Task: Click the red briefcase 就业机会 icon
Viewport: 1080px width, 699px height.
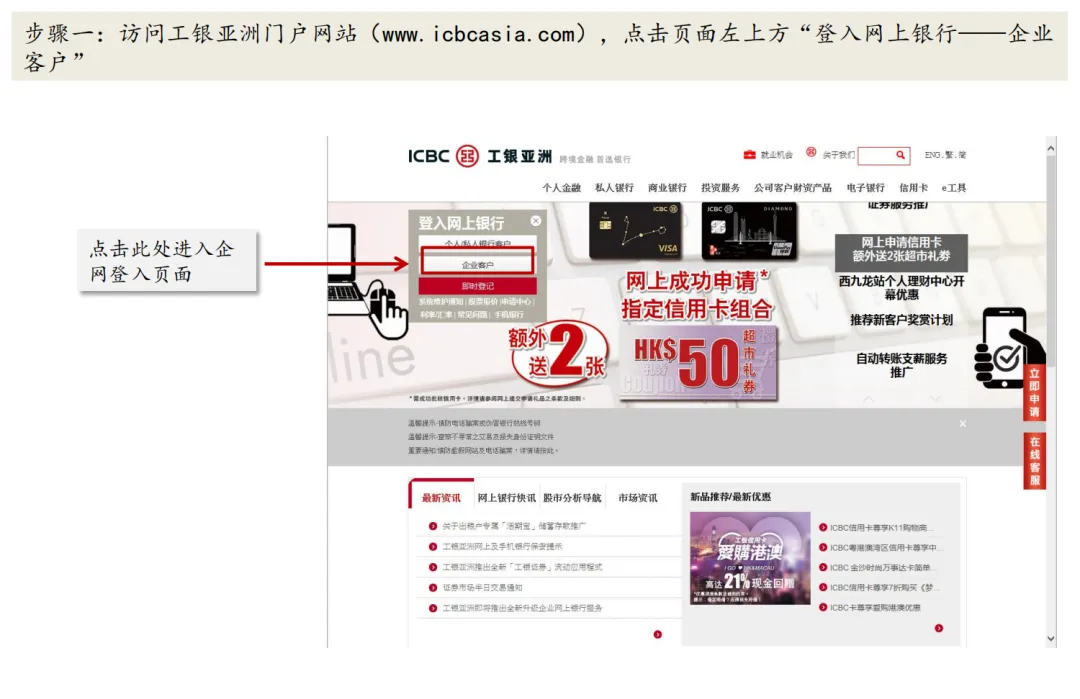Action: (x=749, y=155)
